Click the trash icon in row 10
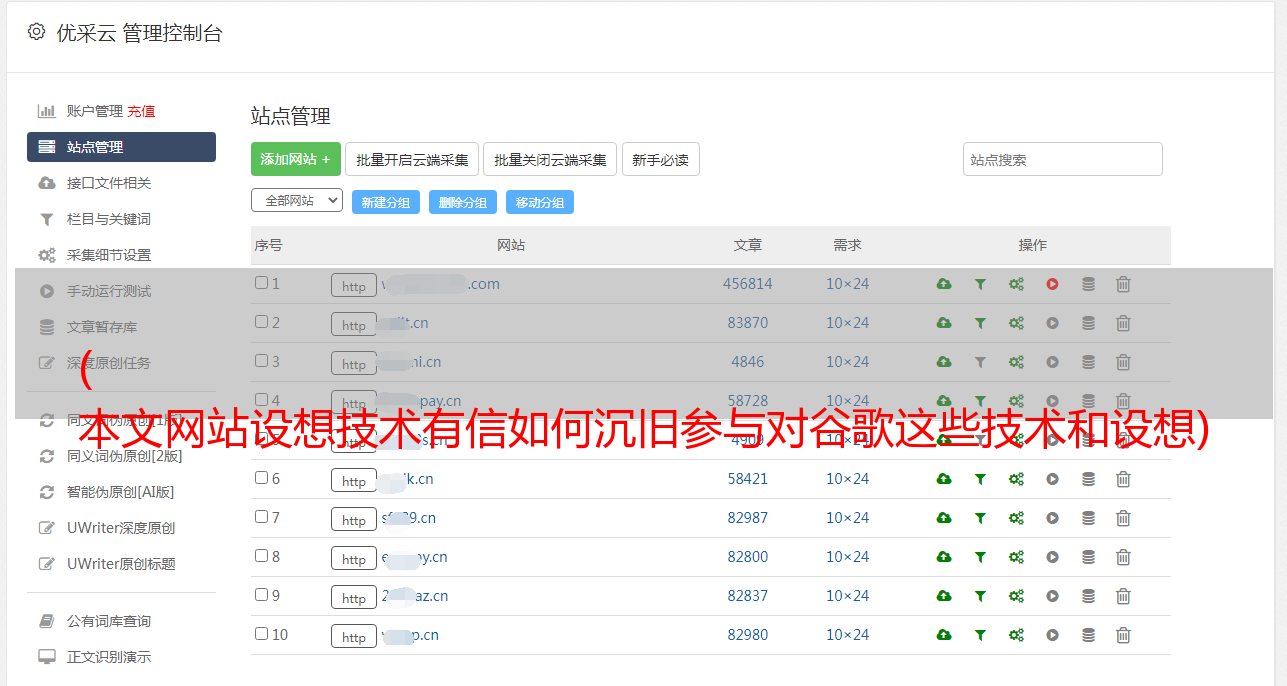Viewport: 1287px width, 686px height. coord(1123,635)
